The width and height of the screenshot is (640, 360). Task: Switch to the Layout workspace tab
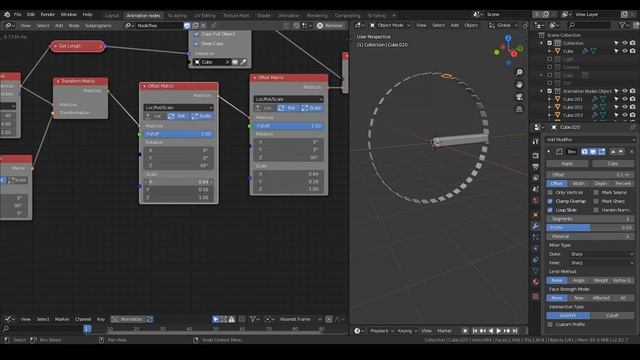click(x=111, y=16)
